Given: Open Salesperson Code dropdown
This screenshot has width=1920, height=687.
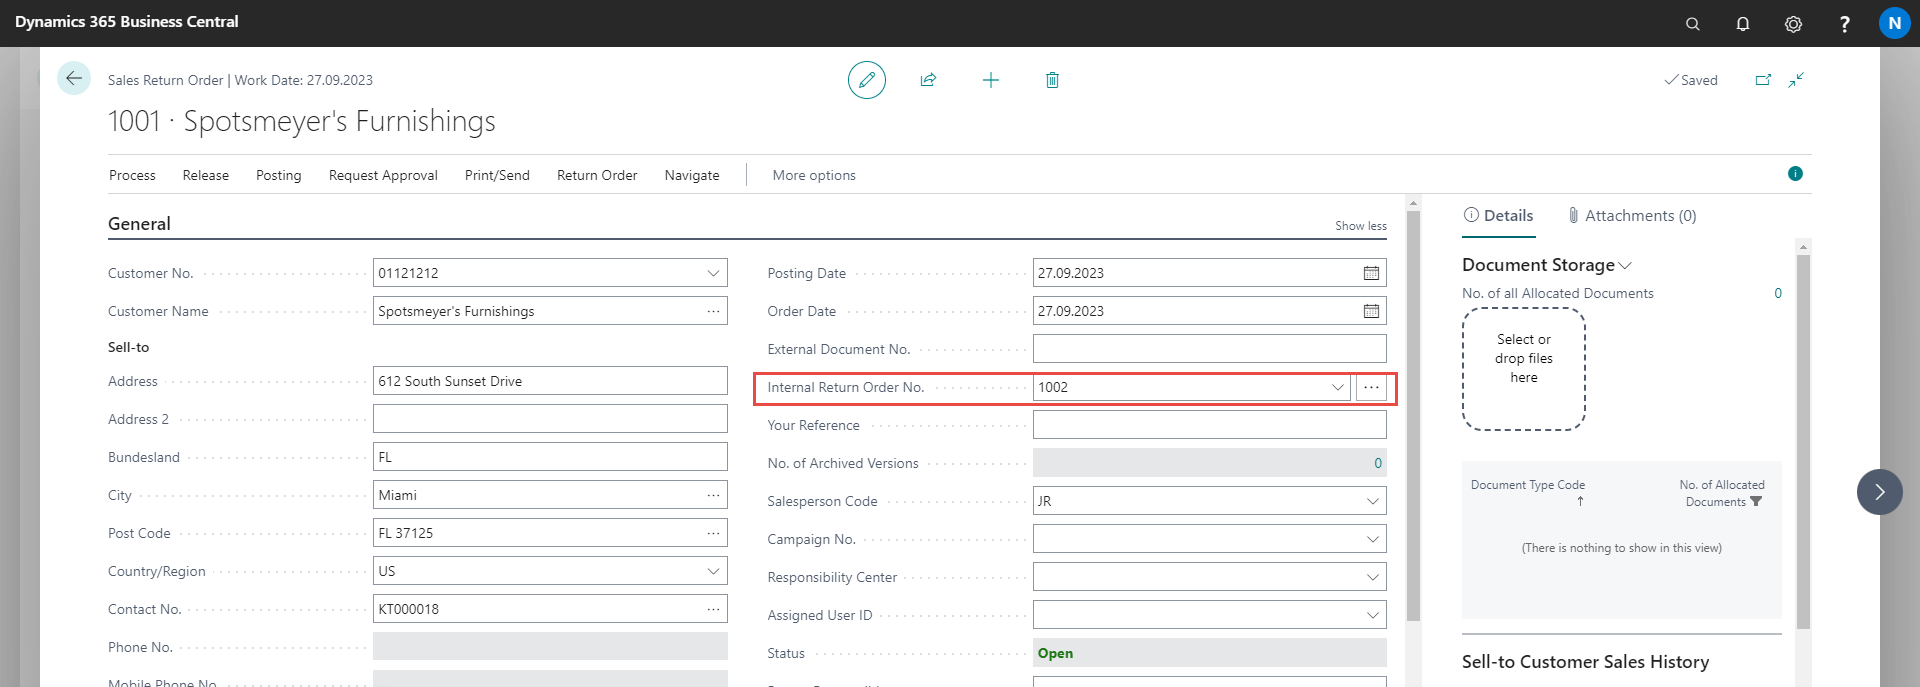Looking at the screenshot, I should [x=1372, y=501].
